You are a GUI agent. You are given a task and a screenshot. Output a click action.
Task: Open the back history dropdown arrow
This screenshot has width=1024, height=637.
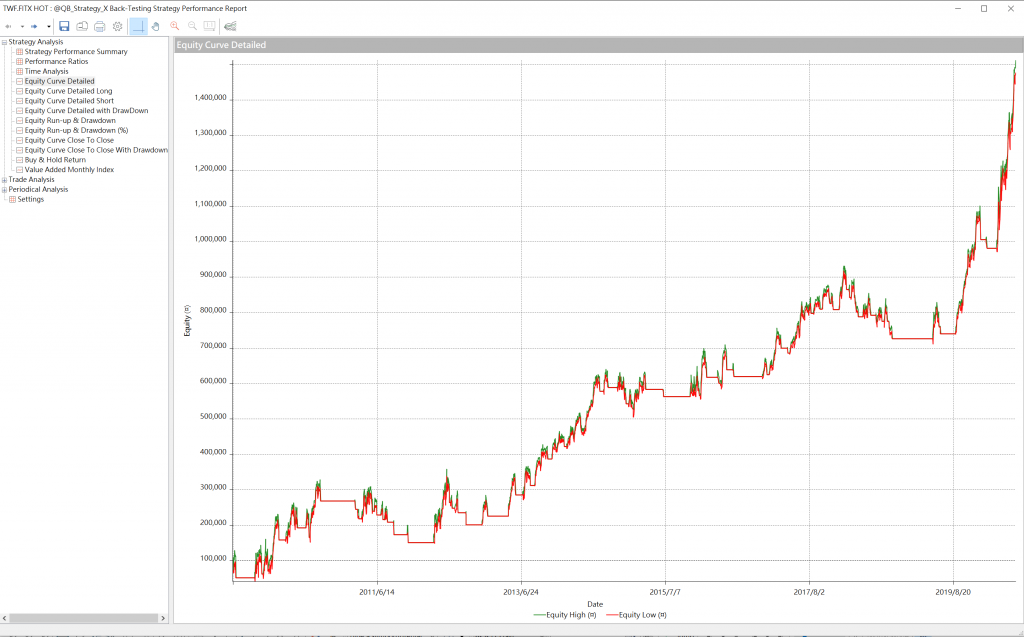[21, 26]
